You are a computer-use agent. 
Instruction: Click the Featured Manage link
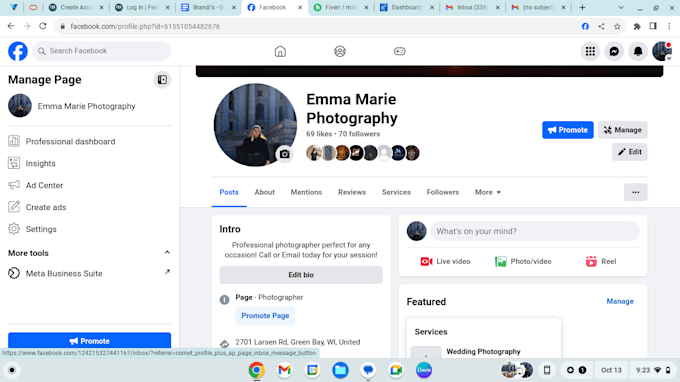point(620,301)
